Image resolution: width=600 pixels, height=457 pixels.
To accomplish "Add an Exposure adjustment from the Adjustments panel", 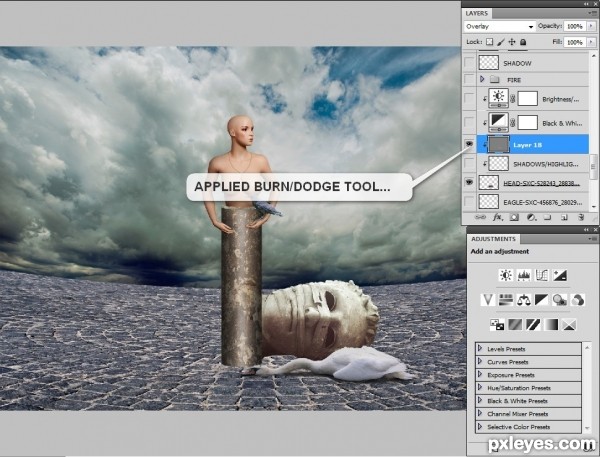I will click(560, 275).
